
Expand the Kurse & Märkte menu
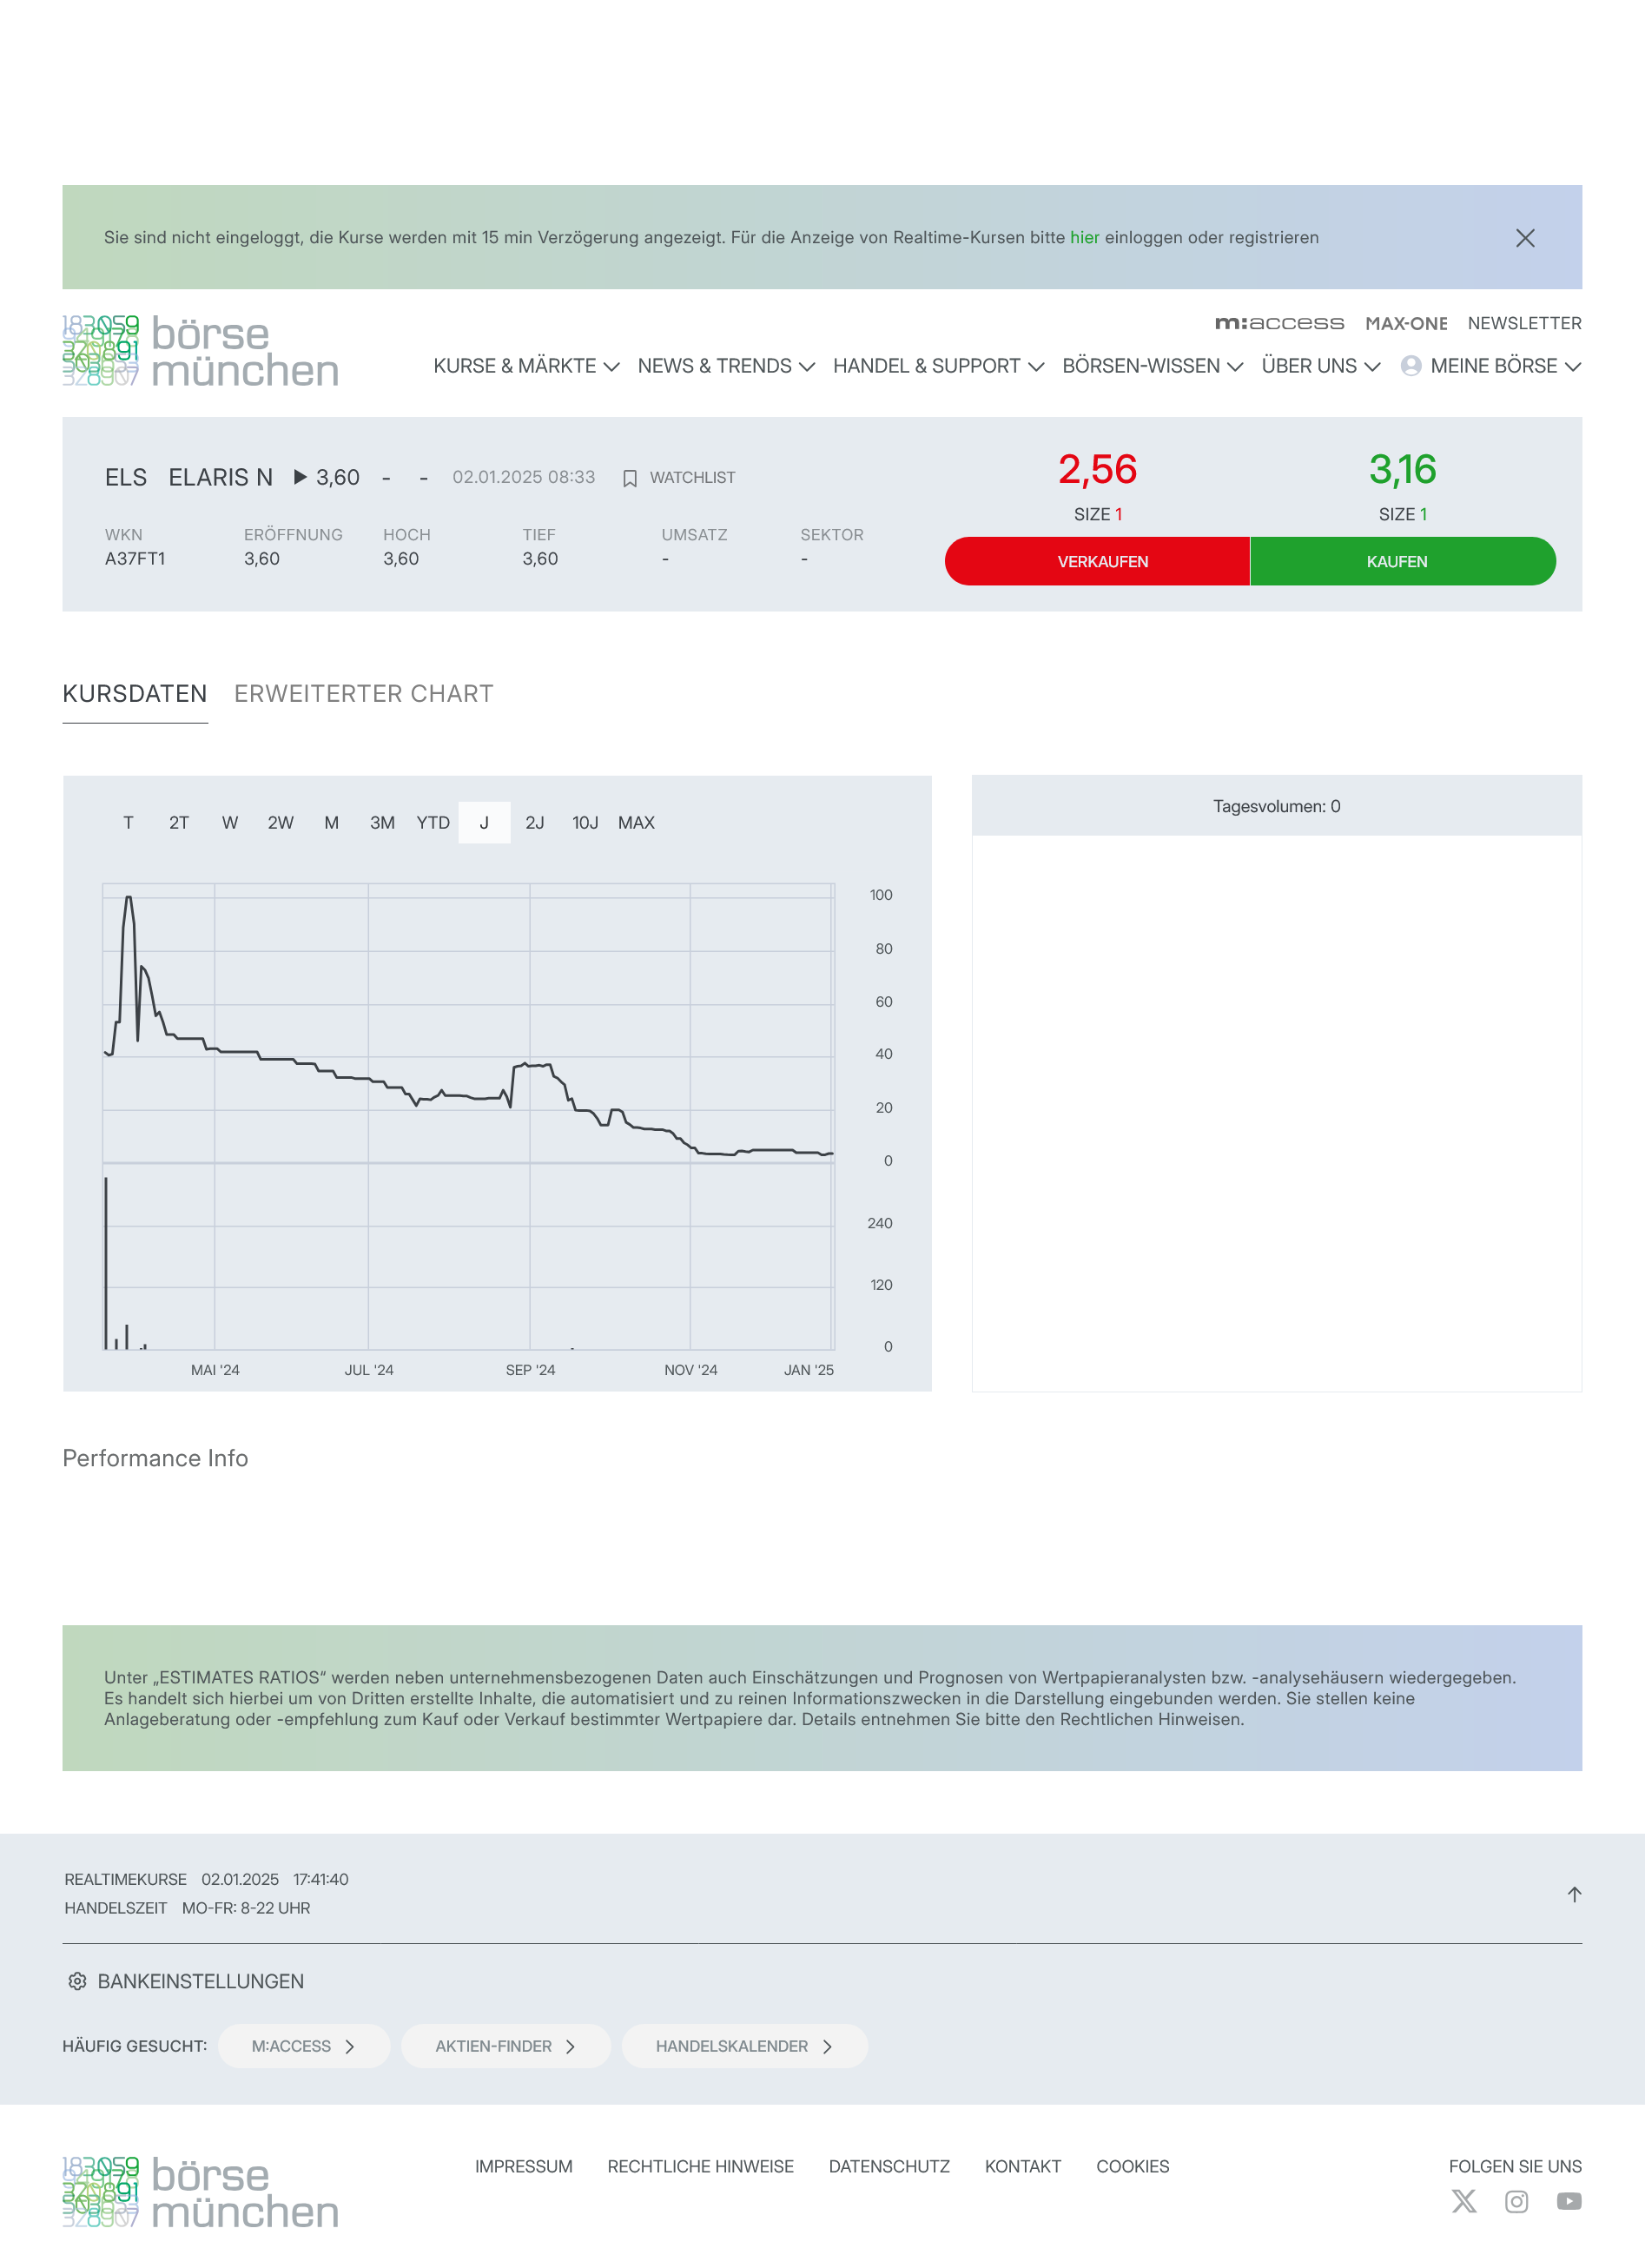pyautogui.click(x=526, y=366)
